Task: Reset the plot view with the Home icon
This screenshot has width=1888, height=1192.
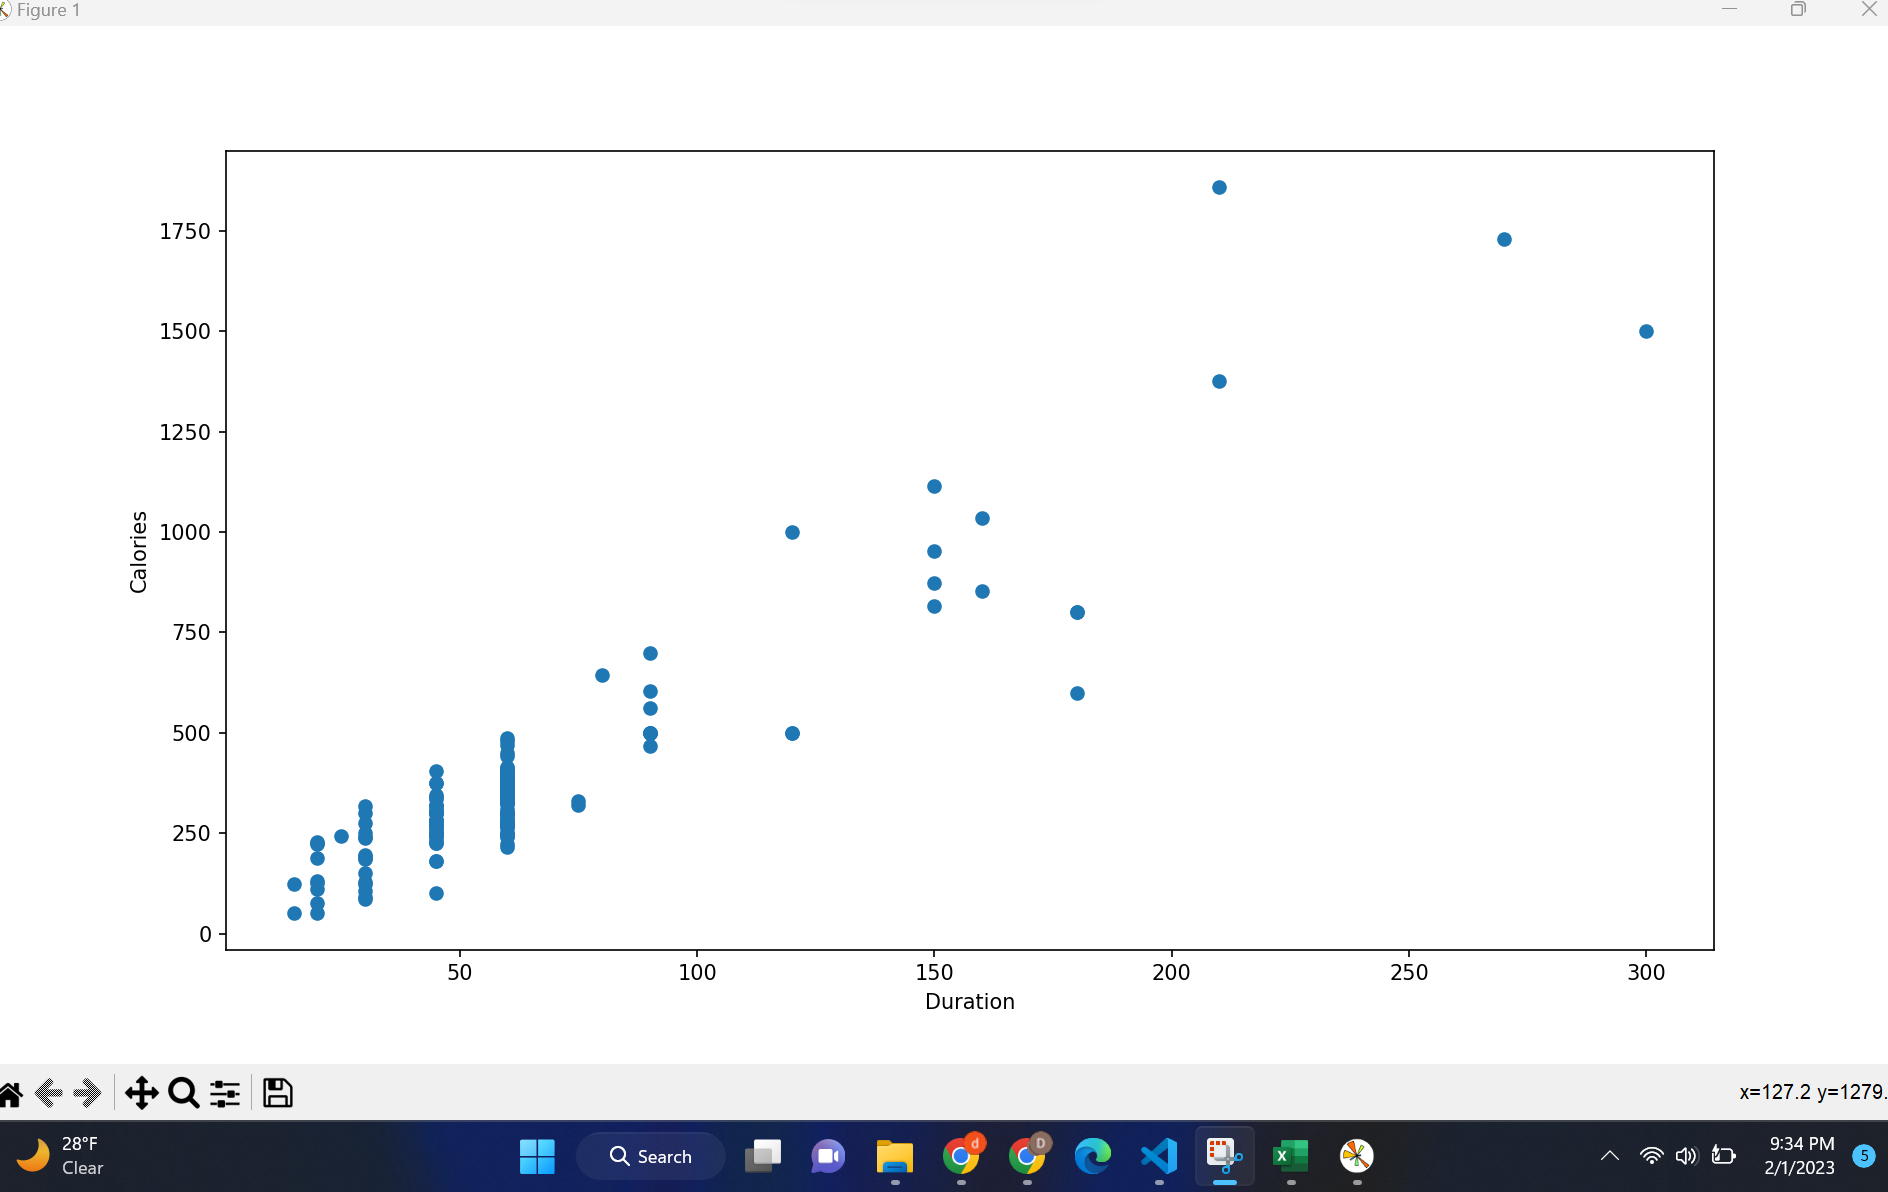Action: click(10, 1093)
